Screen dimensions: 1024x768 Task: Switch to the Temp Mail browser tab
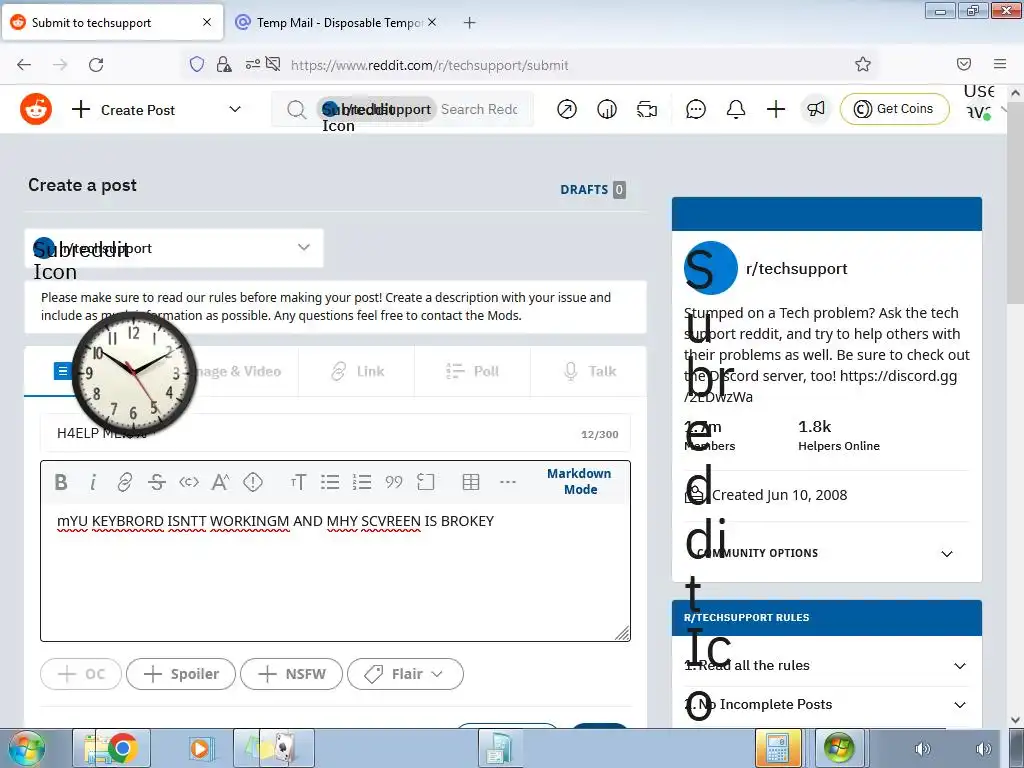pyautogui.click(x=336, y=22)
